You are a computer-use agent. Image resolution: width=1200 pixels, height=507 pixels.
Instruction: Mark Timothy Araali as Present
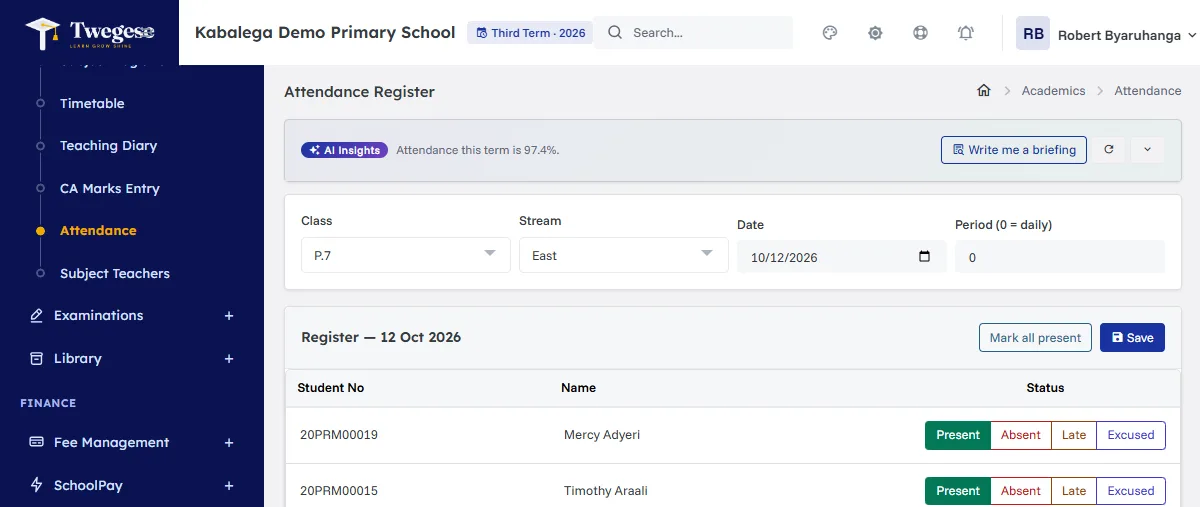click(958, 491)
